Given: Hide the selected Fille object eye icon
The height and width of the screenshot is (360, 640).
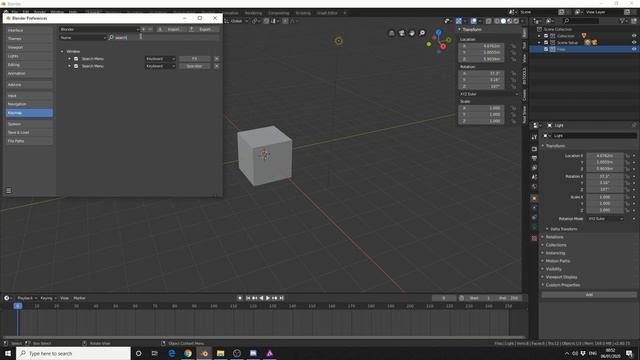Looking at the screenshot, I should 634,49.
